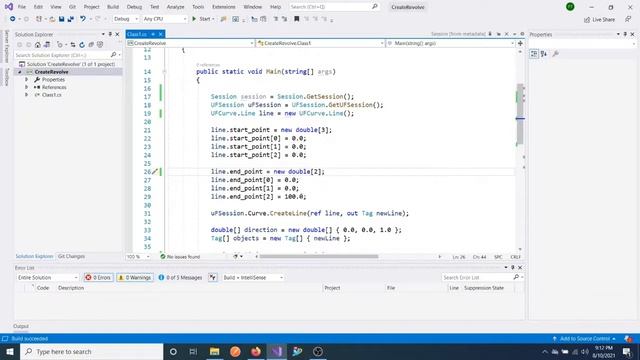Toggle the 0 Errors filter
The height and width of the screenshot is (360, 640).
click(98, 278)
